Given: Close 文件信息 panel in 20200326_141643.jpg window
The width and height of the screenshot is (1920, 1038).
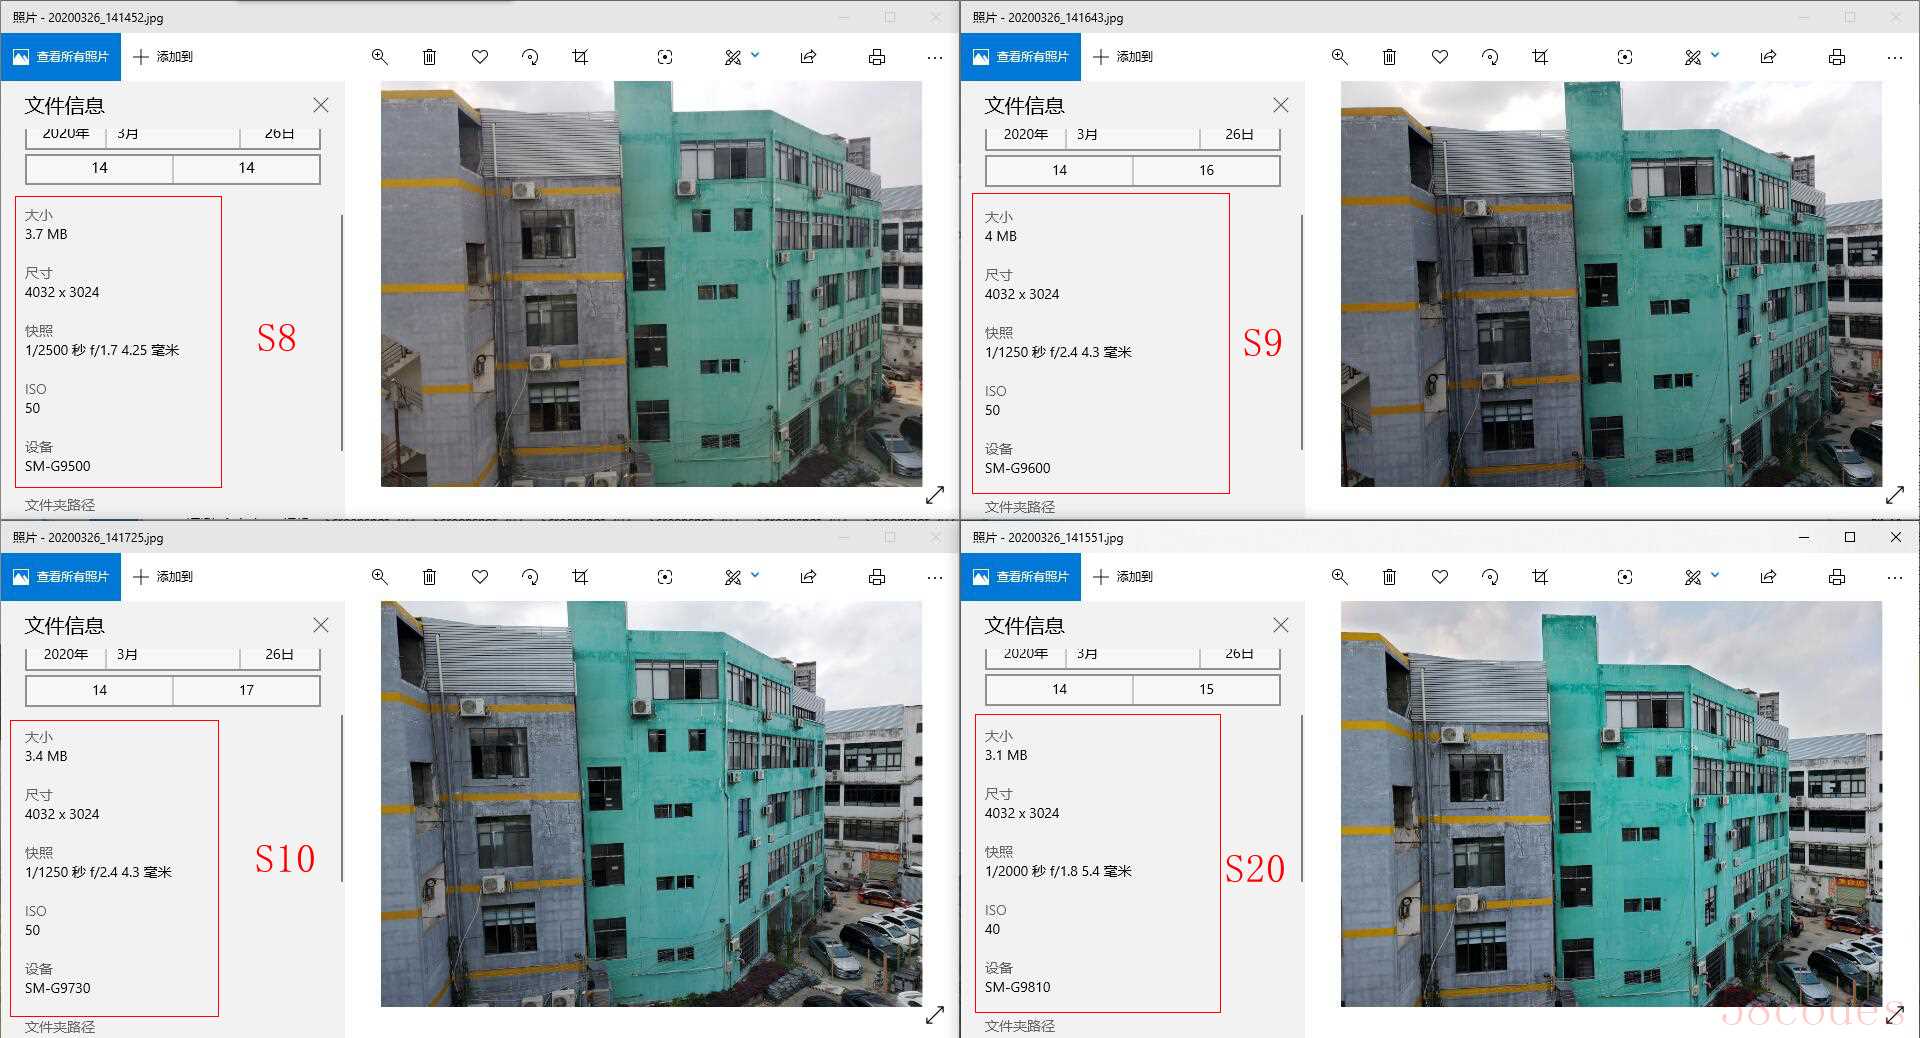Looking at the screenshot, I should (x=1280, y=105).
